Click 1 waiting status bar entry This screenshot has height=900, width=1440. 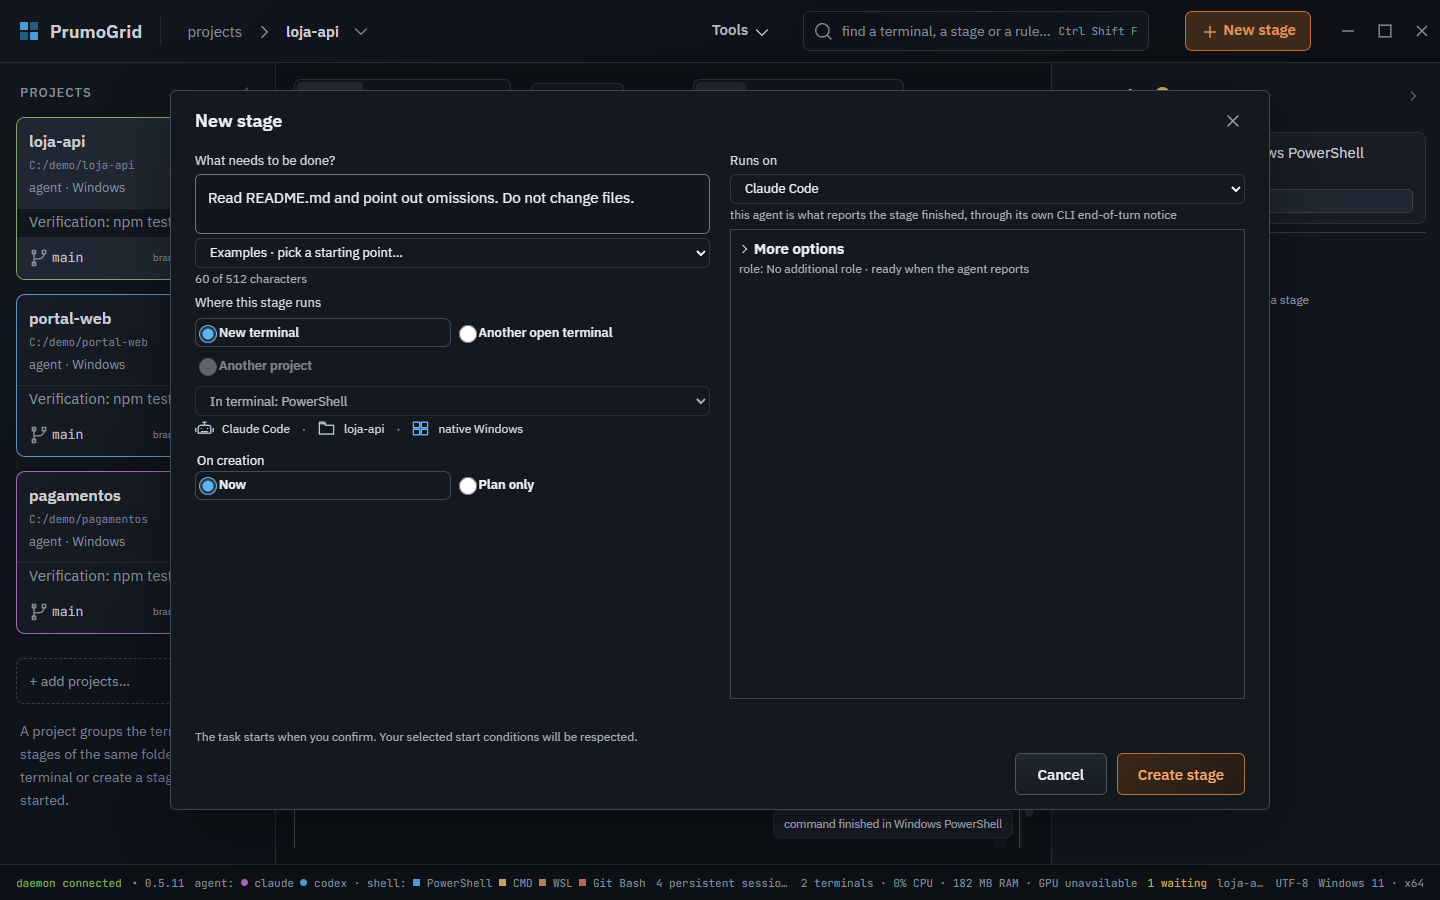pos(1177,883)
